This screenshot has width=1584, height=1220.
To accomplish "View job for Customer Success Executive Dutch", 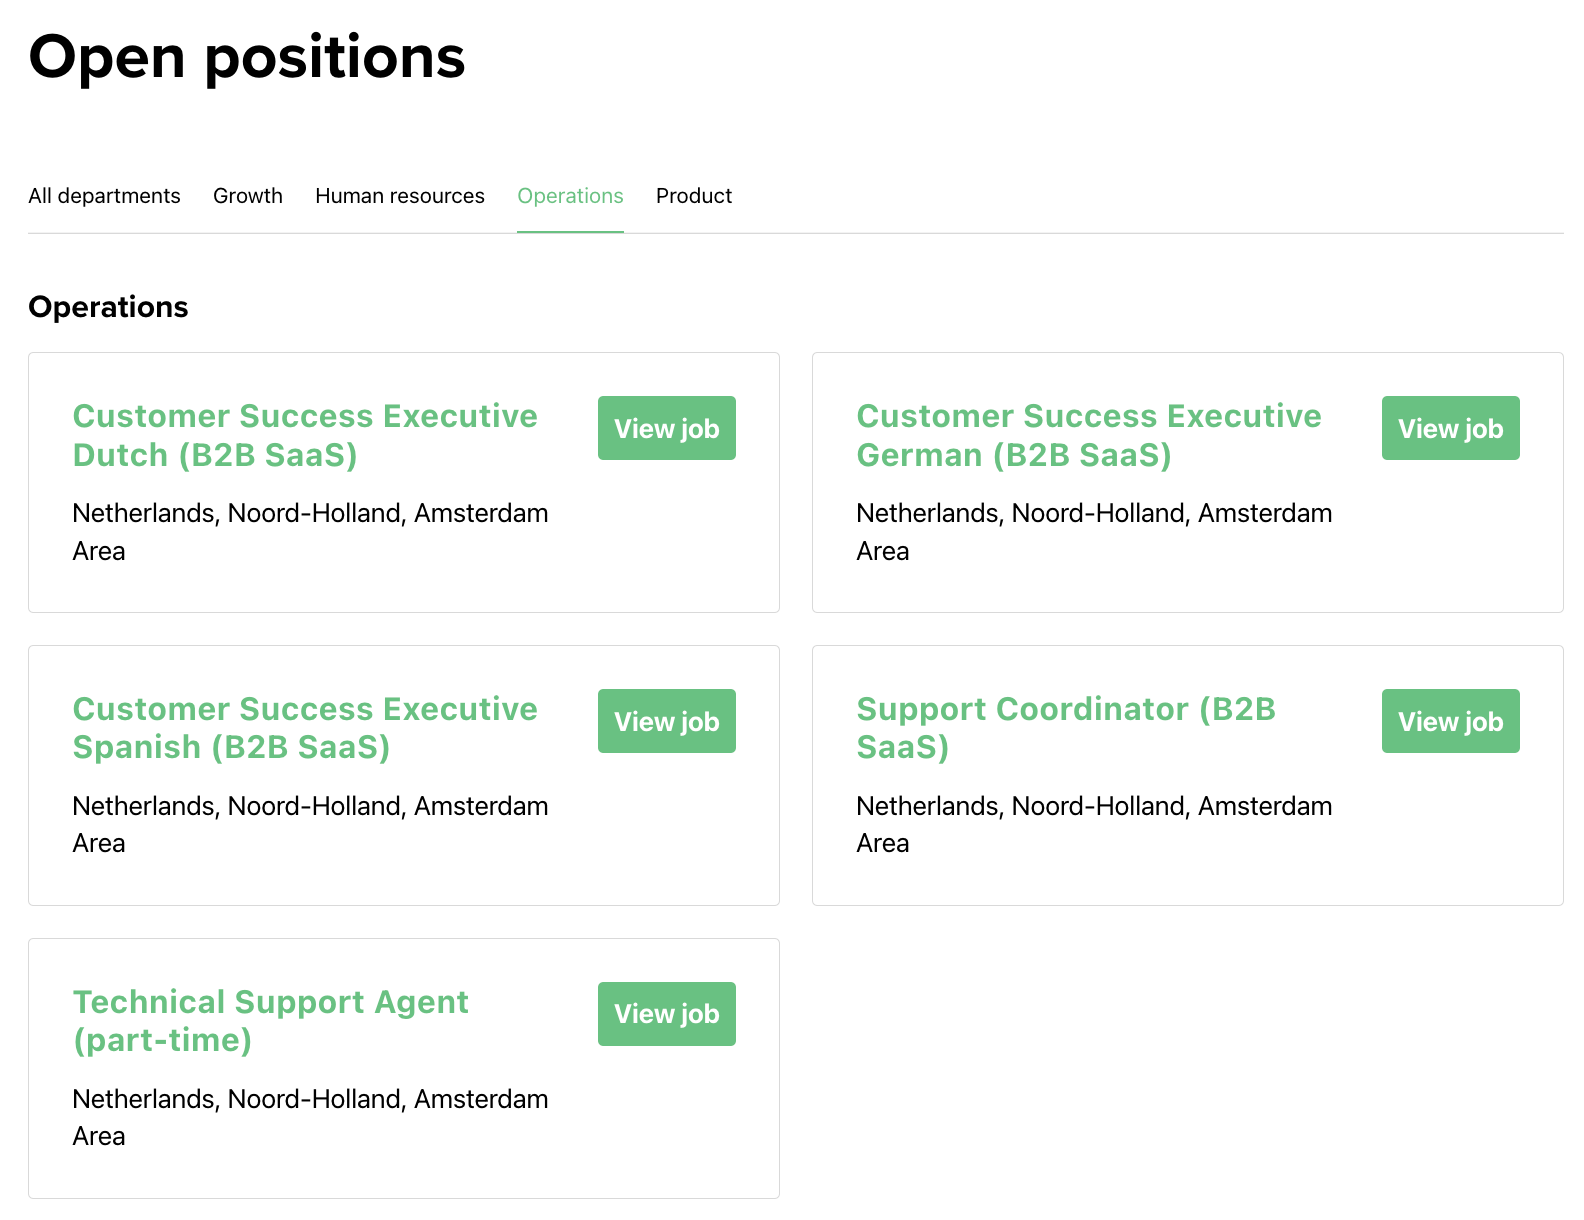I will 666,428.
